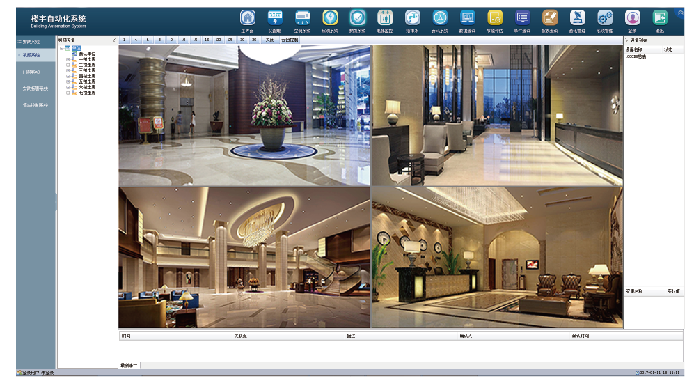Open the elevator monitoring icon

tap(385, 18)
